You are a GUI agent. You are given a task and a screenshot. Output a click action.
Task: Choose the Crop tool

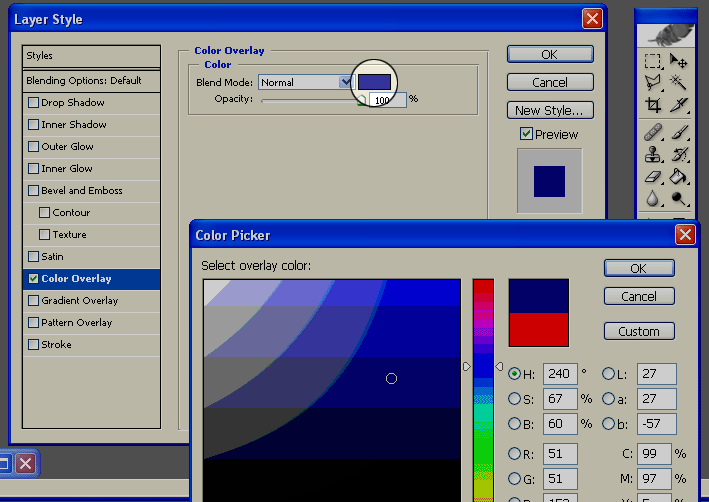click(653, 106)
